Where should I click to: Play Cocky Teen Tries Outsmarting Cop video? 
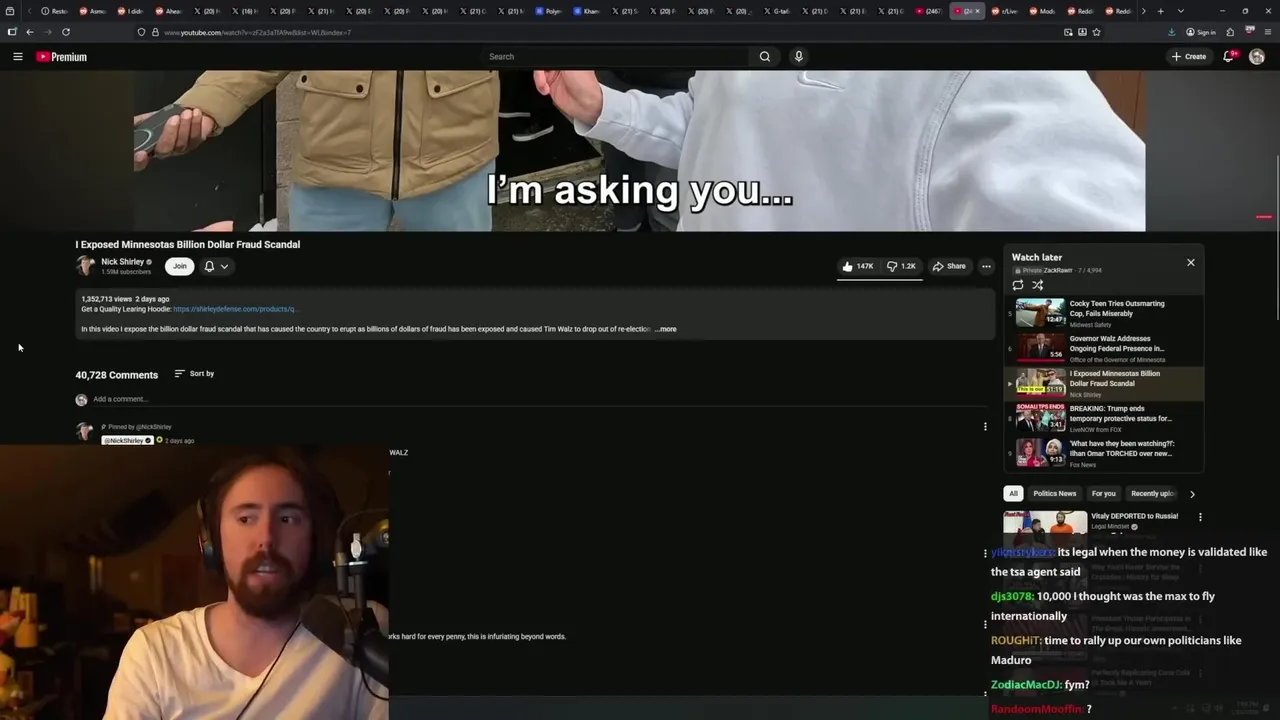[x=1104, y=313]
